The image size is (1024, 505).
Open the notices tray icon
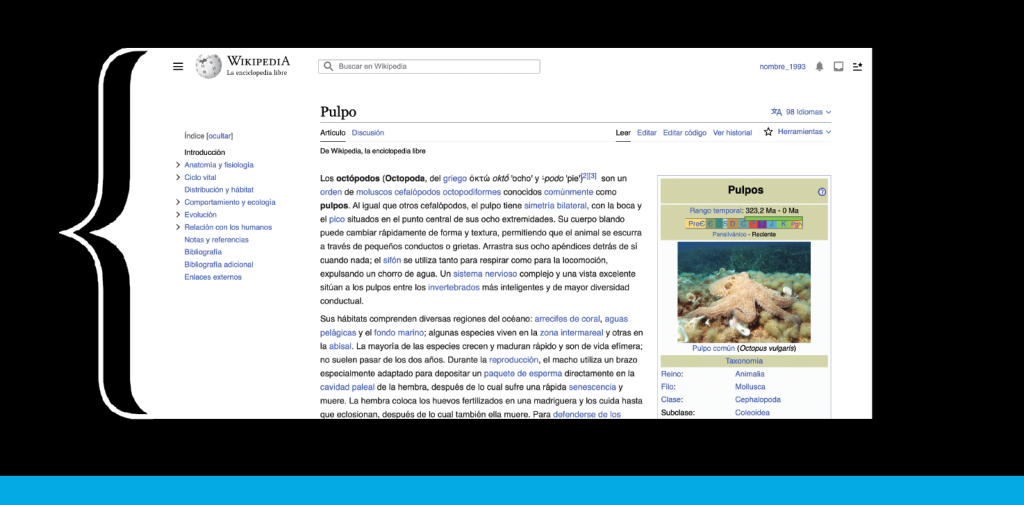pos(839,67)
